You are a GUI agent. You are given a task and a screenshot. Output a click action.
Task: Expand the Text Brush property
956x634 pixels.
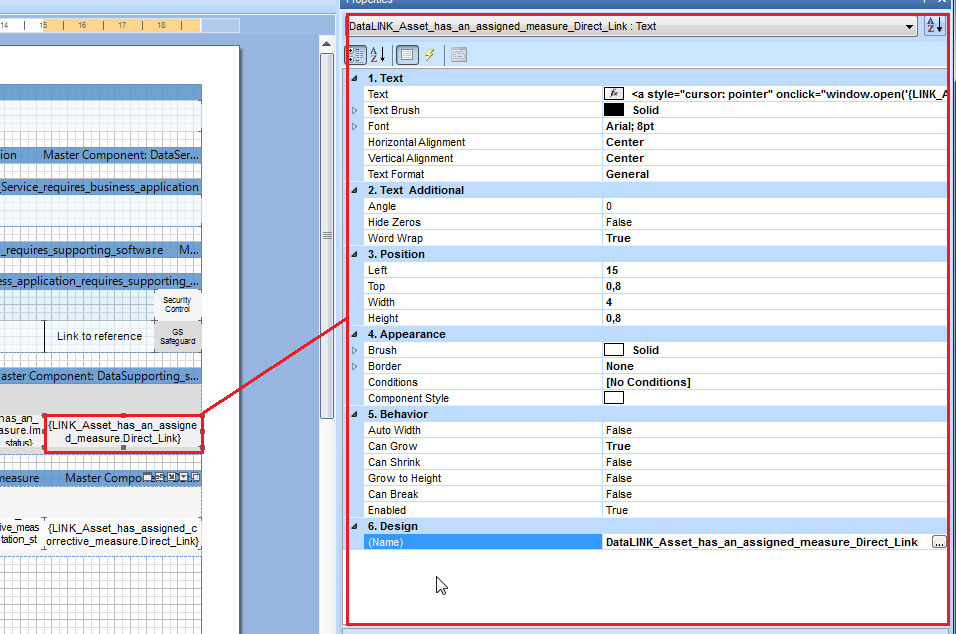click(354, 110)
